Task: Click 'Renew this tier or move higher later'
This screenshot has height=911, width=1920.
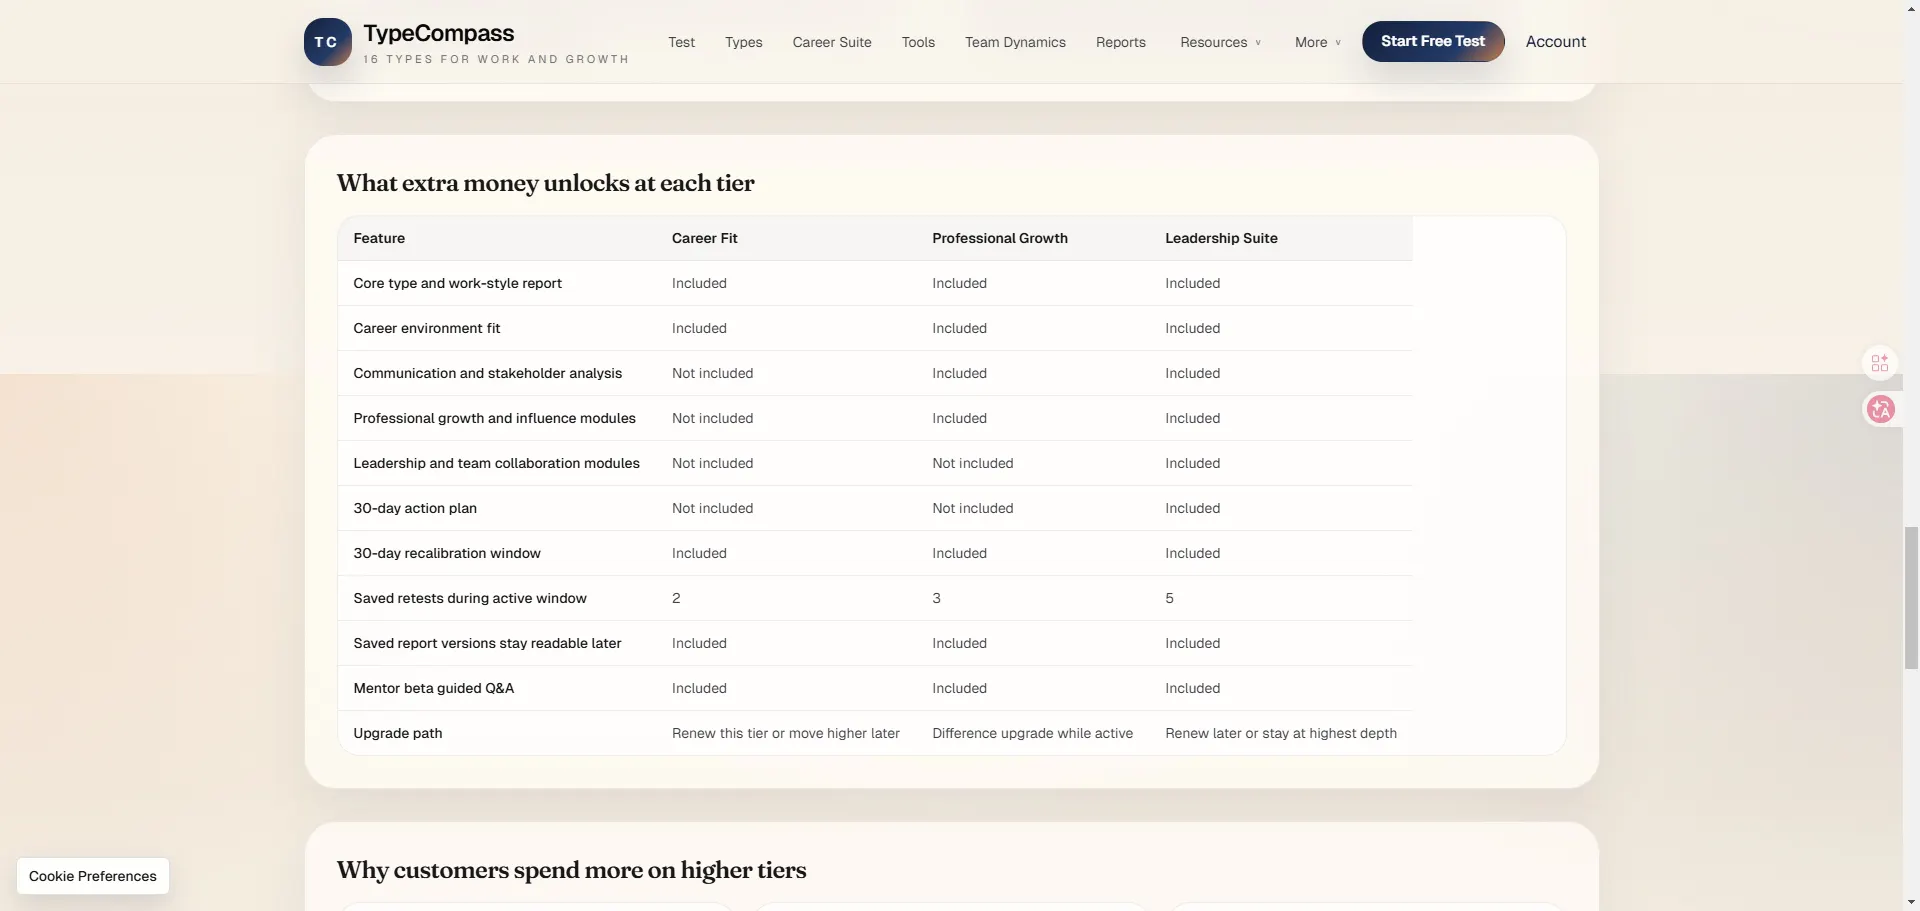Action: [x=786, y=733]
